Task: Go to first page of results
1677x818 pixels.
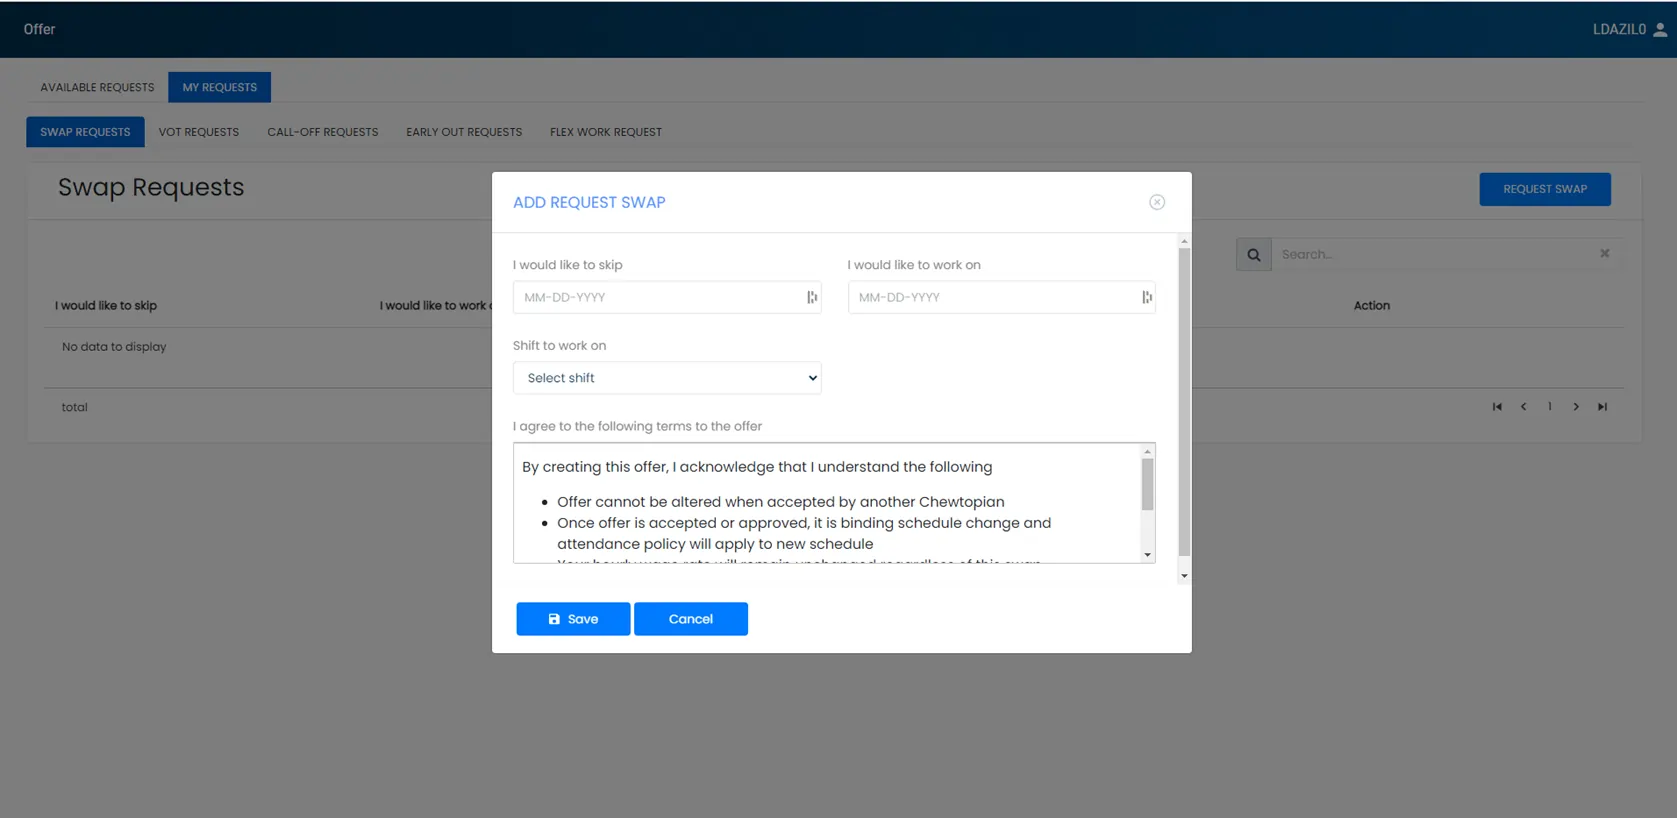Action: coord(1497,407)
